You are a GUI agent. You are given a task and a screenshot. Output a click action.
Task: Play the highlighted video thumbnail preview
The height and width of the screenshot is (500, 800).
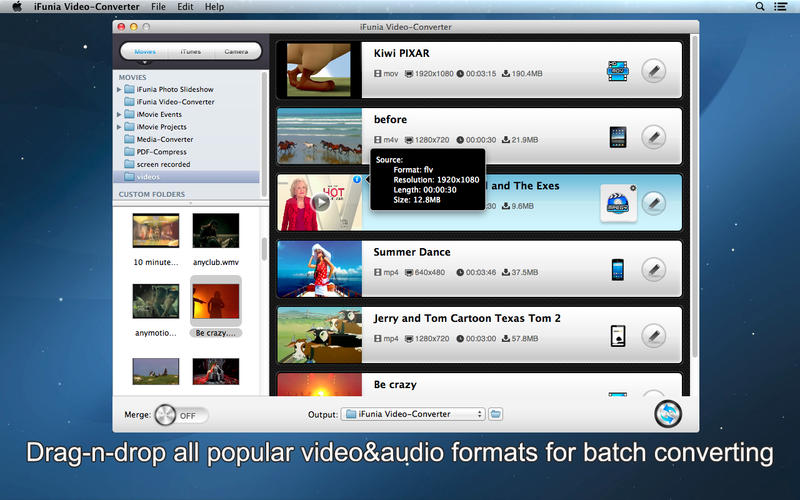click(x=319, y=203)
